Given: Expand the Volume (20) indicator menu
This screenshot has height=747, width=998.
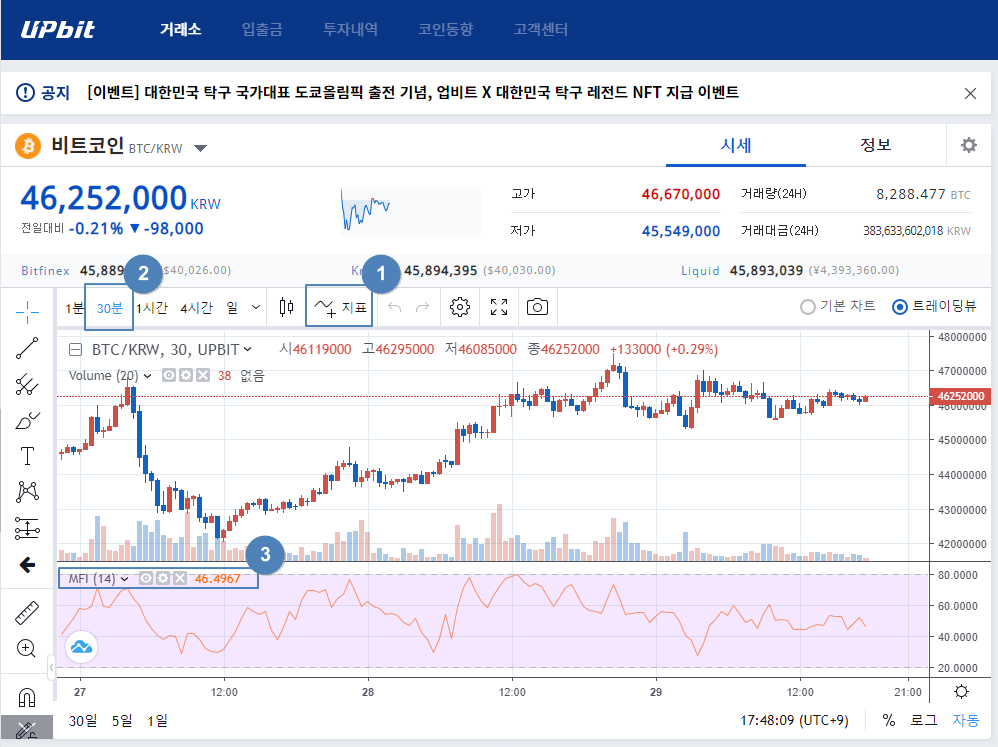Looking at the screenshot, I should point(148,376).
